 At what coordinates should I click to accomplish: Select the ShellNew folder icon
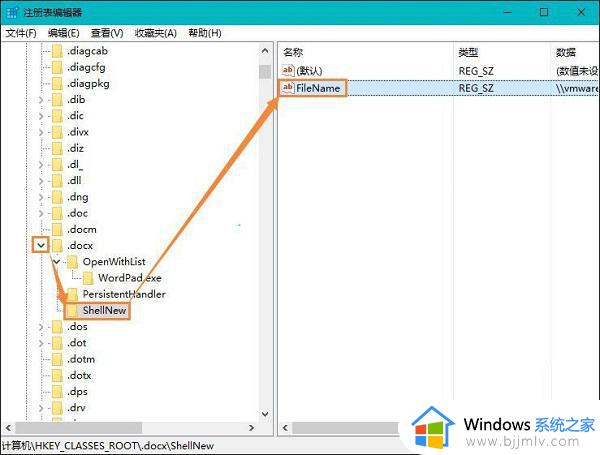point(72,310)
